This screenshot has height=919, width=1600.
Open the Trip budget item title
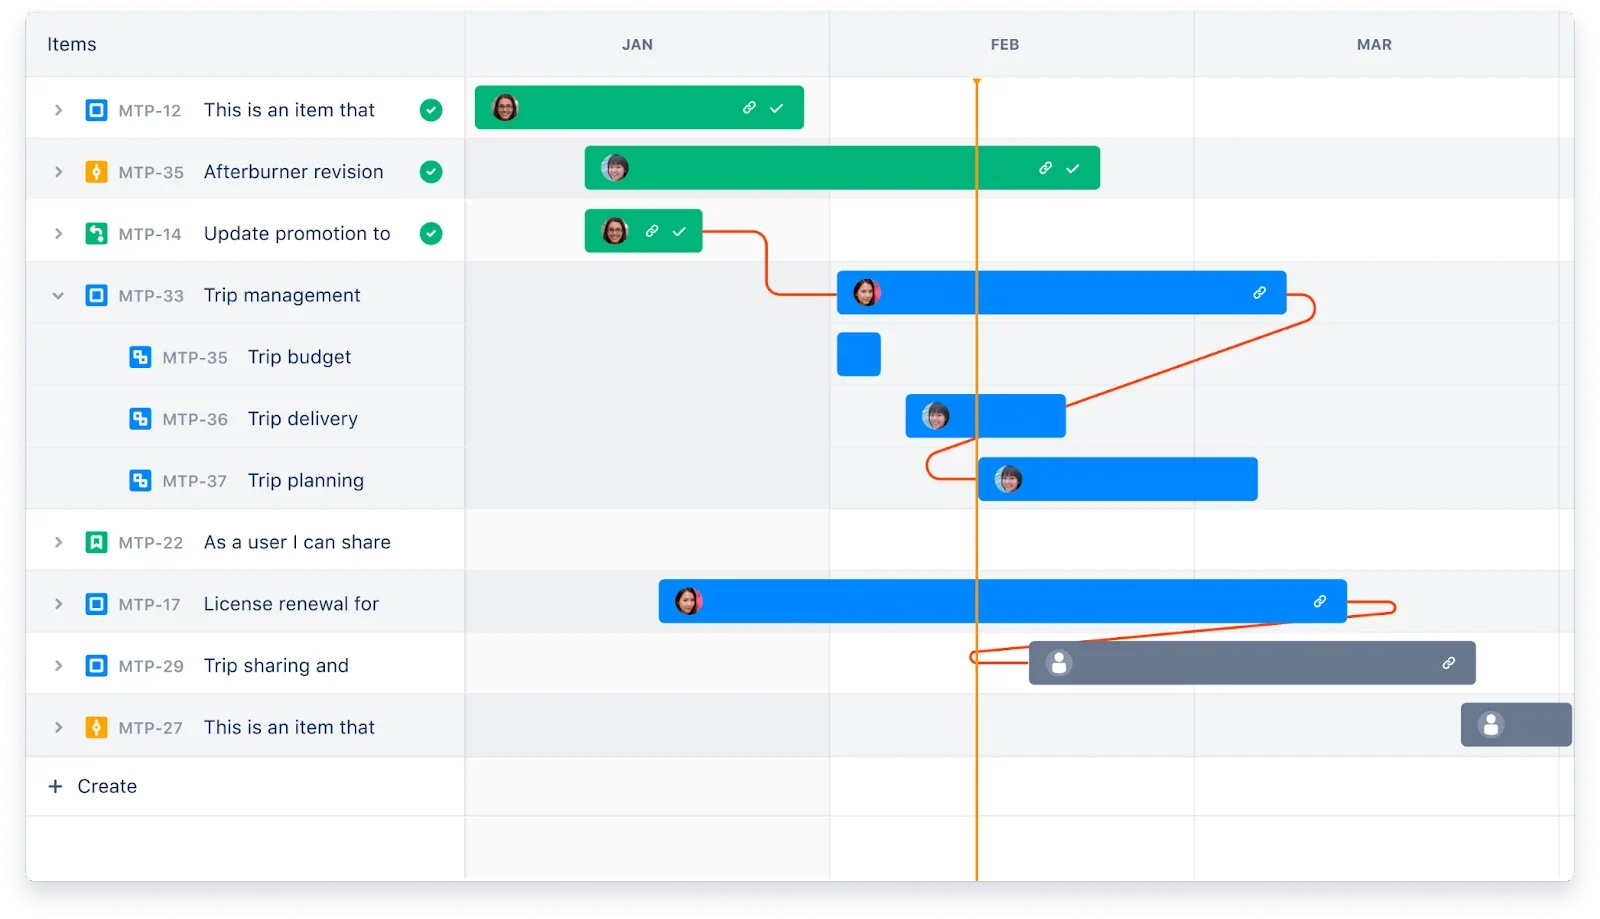299,357
